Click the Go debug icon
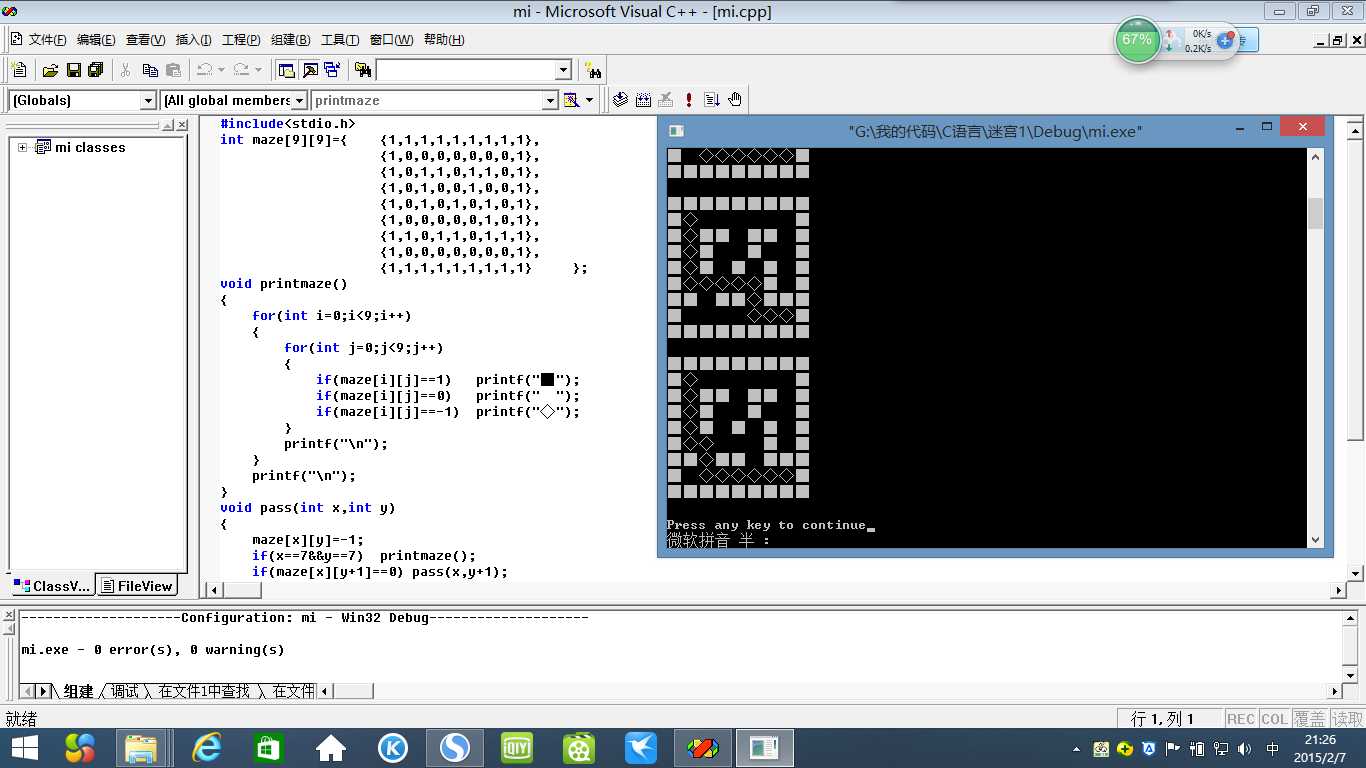Screen dimensions: 1366x768 click(712, 100)
